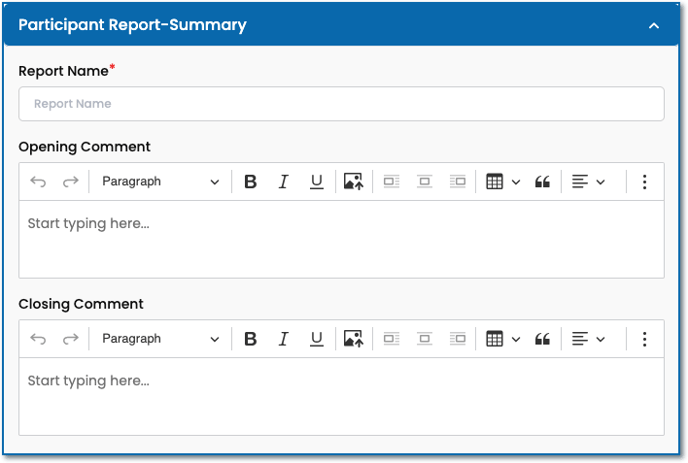The width and height of the screenshot is (688, 463).
Task: Open Insert table dropdown in Opening Comment
Action: pos(502,182)
